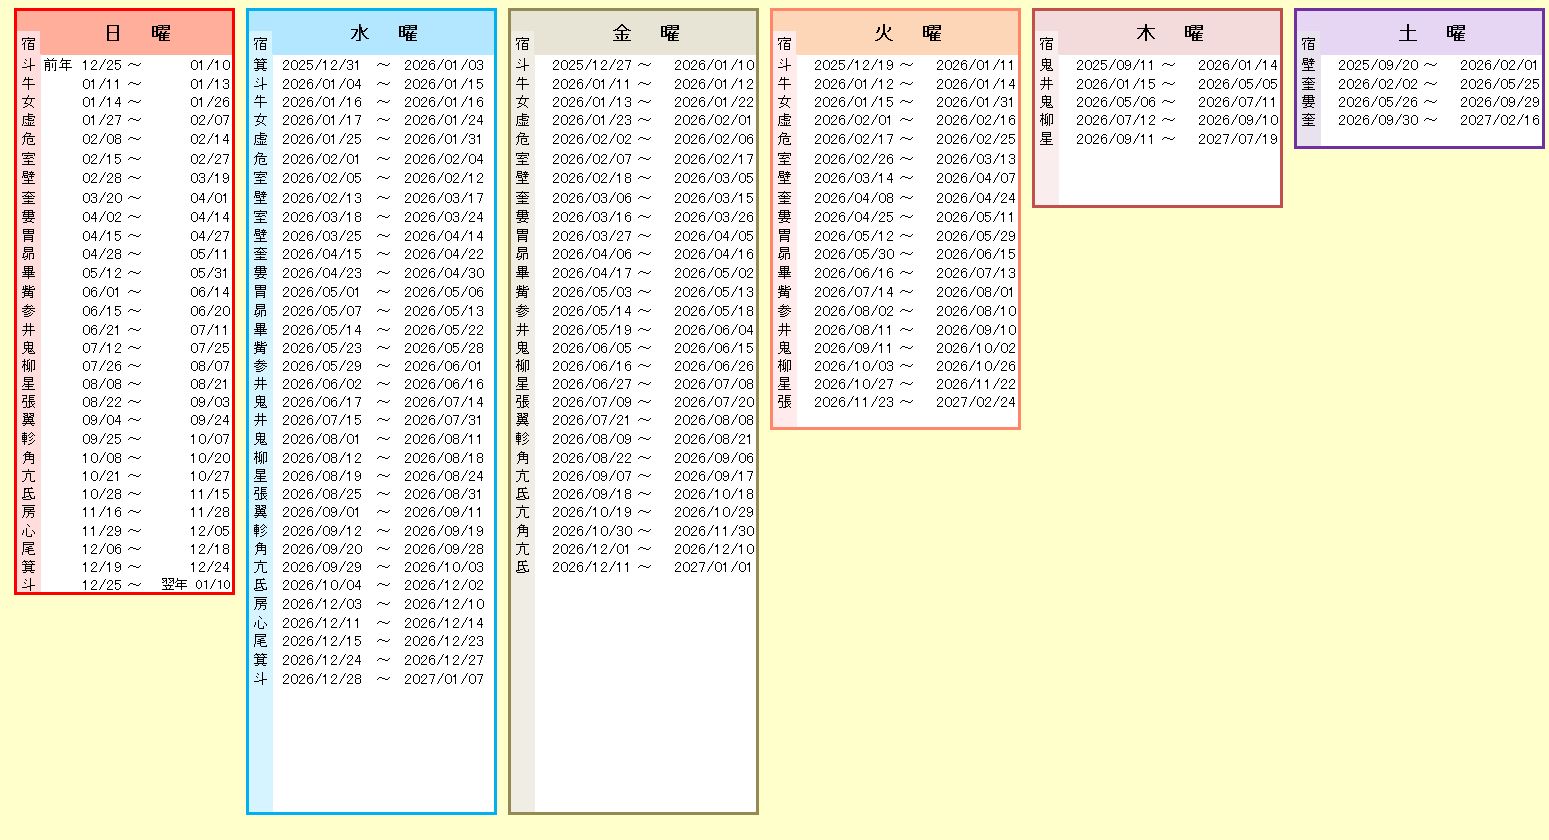Click the 木曜 table header
The image size is (1549, 840).
pyautogui.click(x=1169, y=33)
